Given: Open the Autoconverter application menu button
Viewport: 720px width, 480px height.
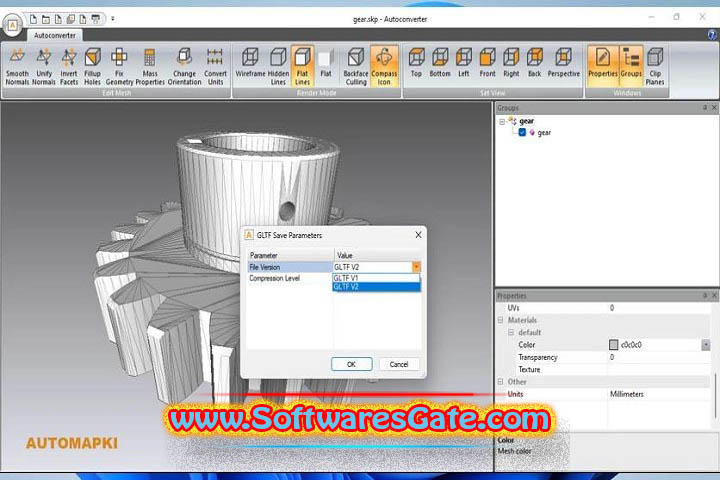Looking at the screenshot, I should point(12,25).
